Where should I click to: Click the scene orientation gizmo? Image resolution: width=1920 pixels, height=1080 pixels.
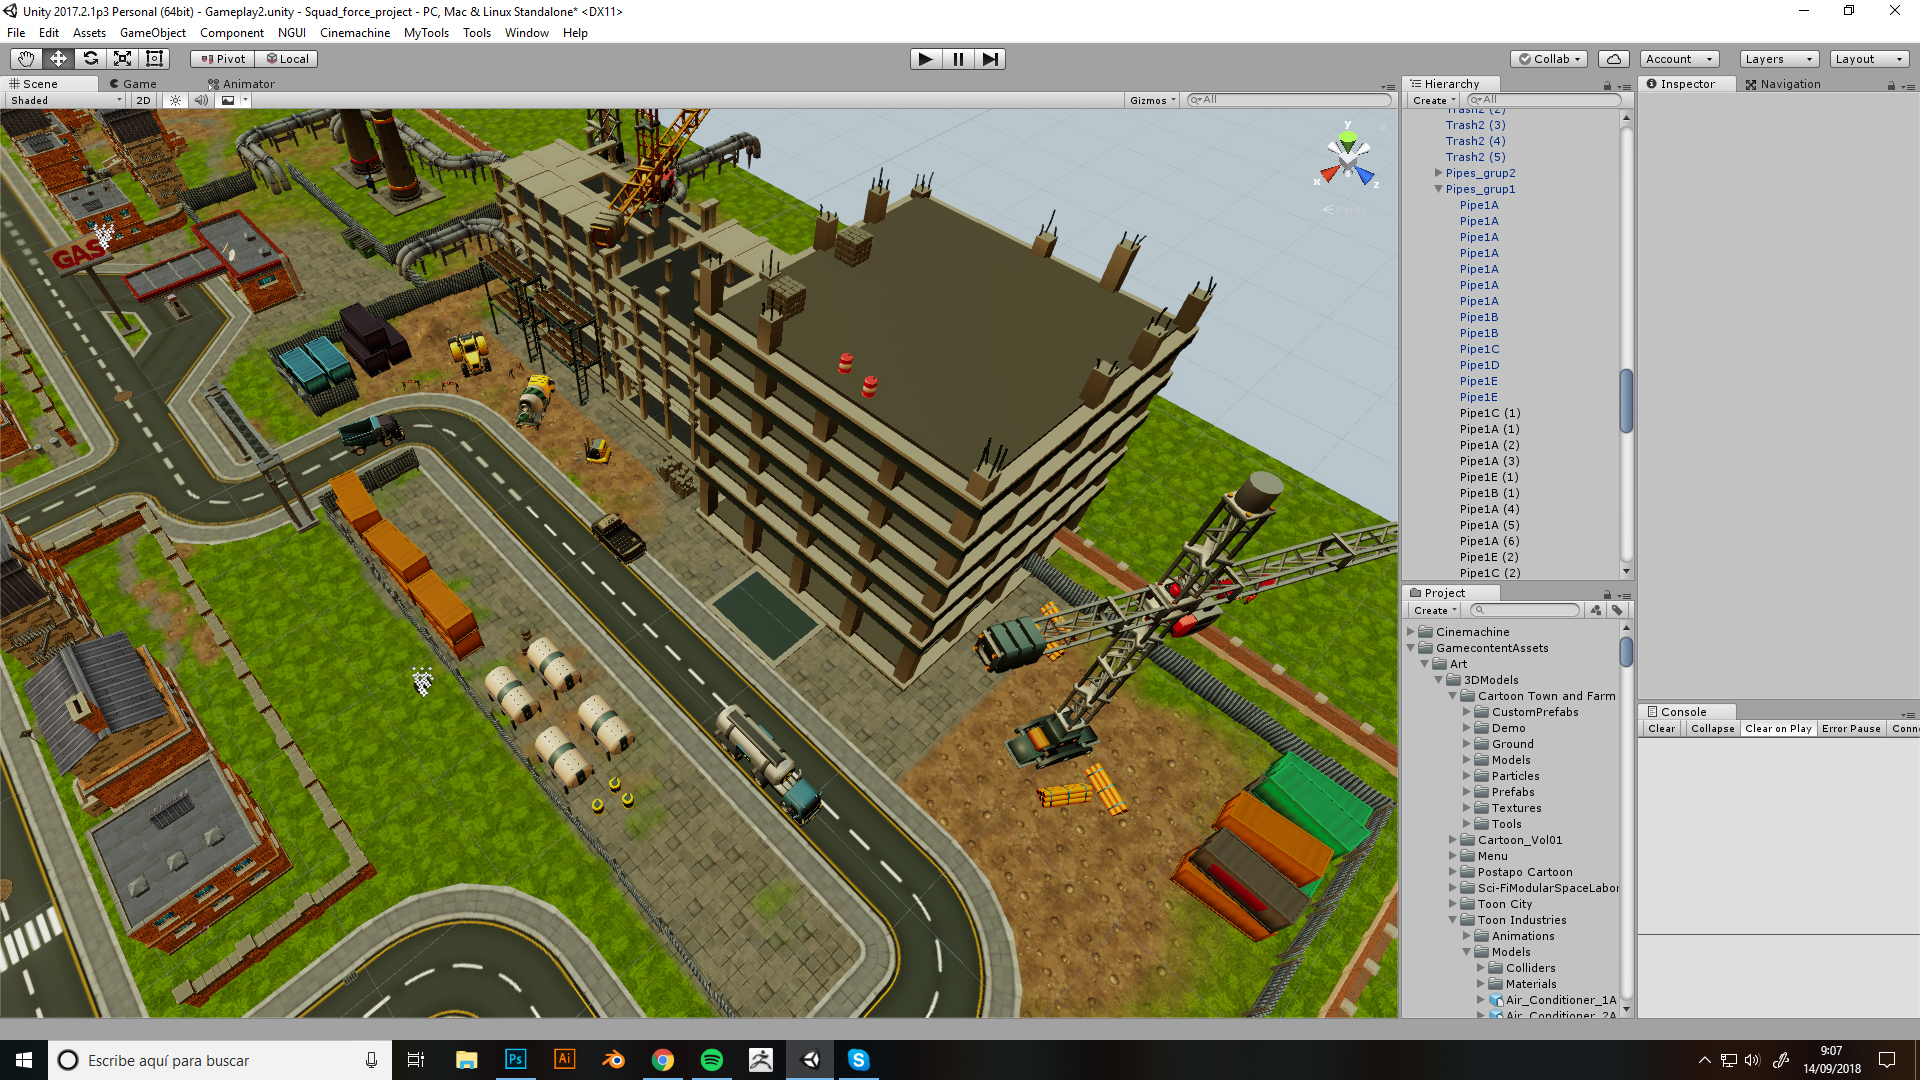click(1348, 160)
